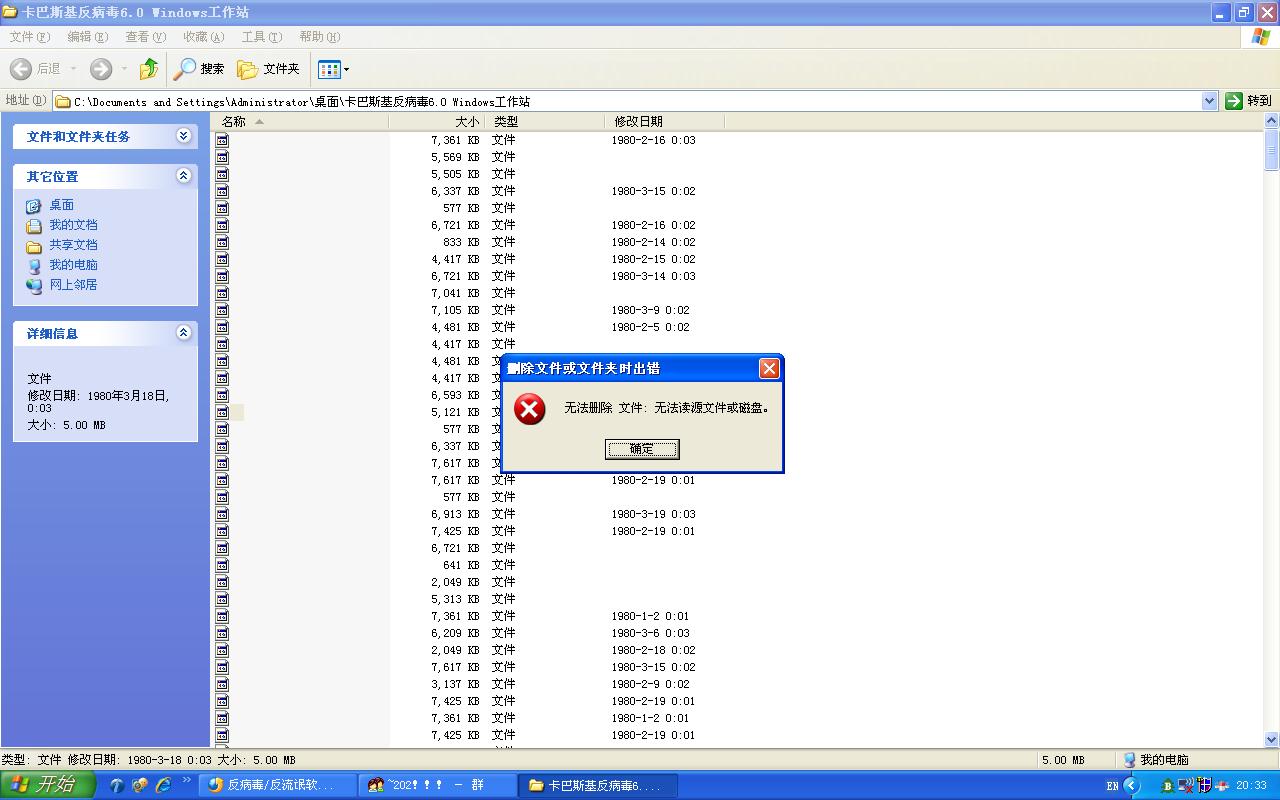Open the 桌面 link in 其它位置
Image resolution: width=1280 pixels, height=800 pixels.
coord(62,205)
